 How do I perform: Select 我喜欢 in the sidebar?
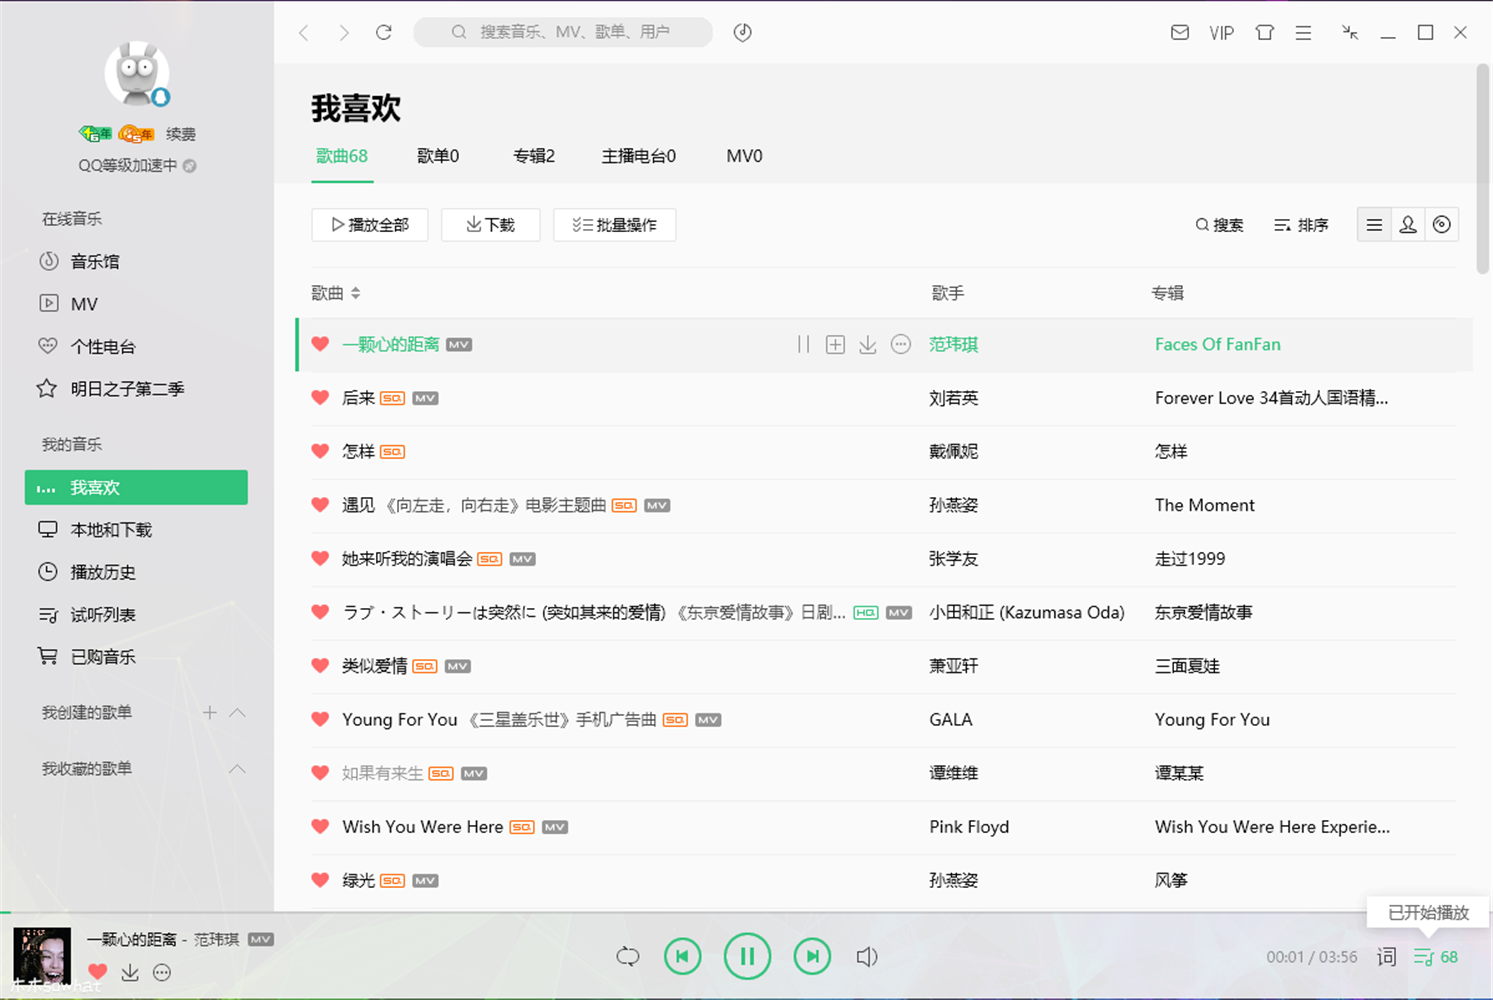(x=136, y=487)
